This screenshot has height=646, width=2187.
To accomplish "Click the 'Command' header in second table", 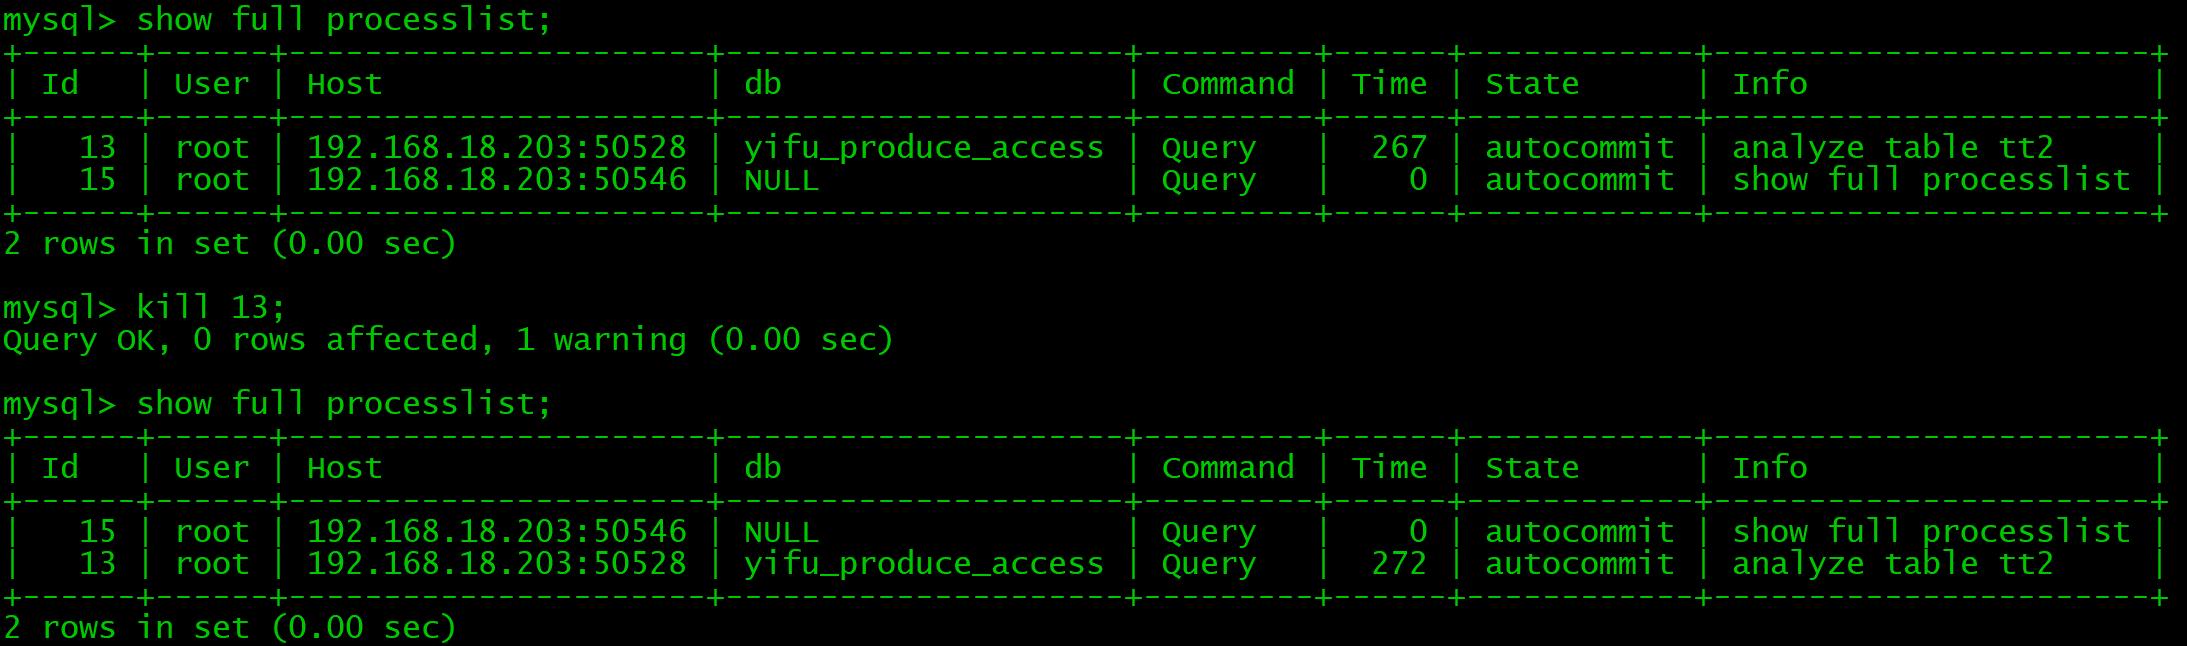I will click(x=1227, y=468).
